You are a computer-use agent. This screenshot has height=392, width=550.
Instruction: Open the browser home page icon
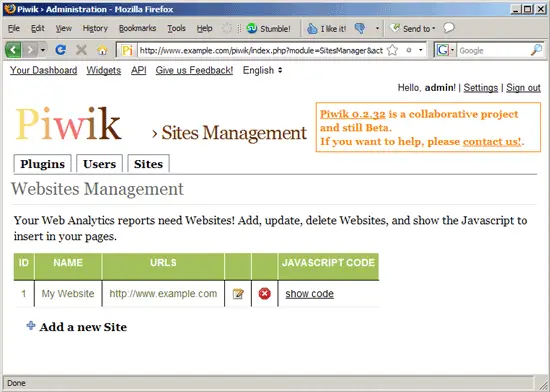[x=102, y=50]
